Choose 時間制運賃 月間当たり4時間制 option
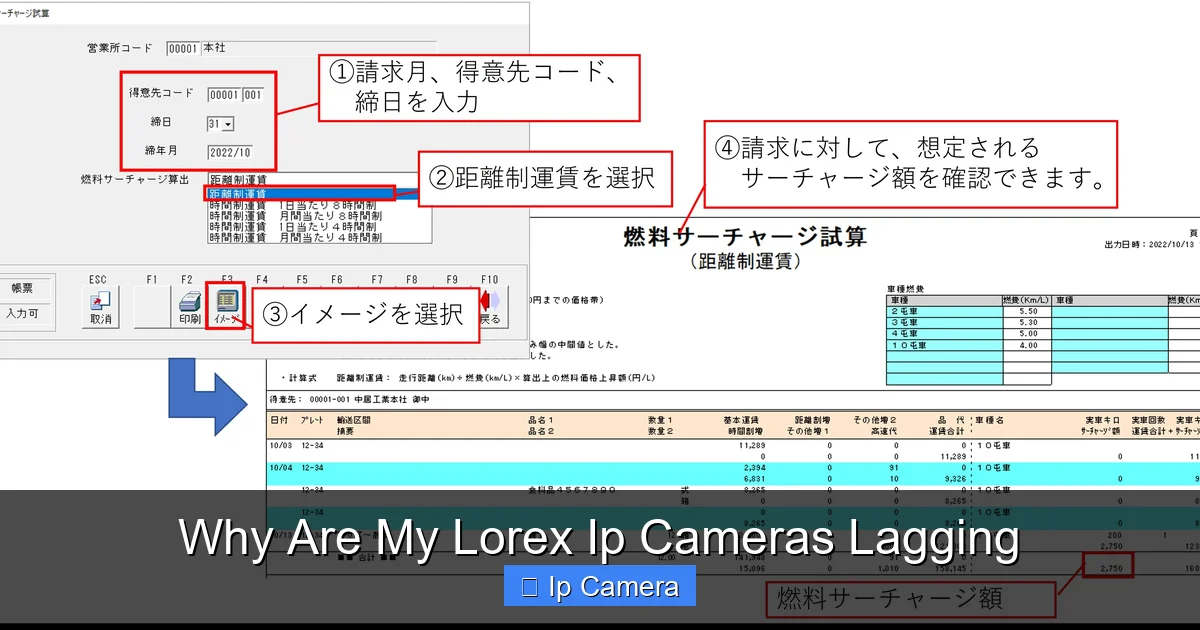The width and height of the screenshot is (1200, 630). click(x=295, y=238)
